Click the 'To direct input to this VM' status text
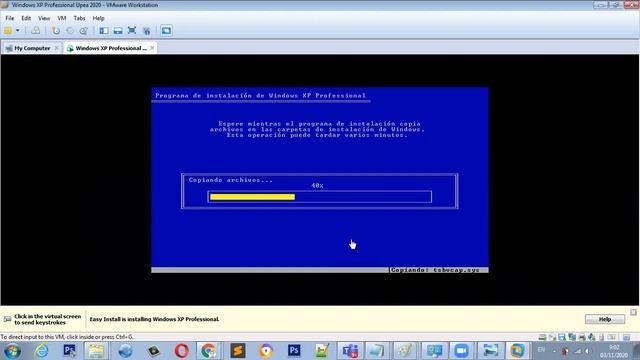The width and height of the screenshot is (640, 360). pos(67,337)
